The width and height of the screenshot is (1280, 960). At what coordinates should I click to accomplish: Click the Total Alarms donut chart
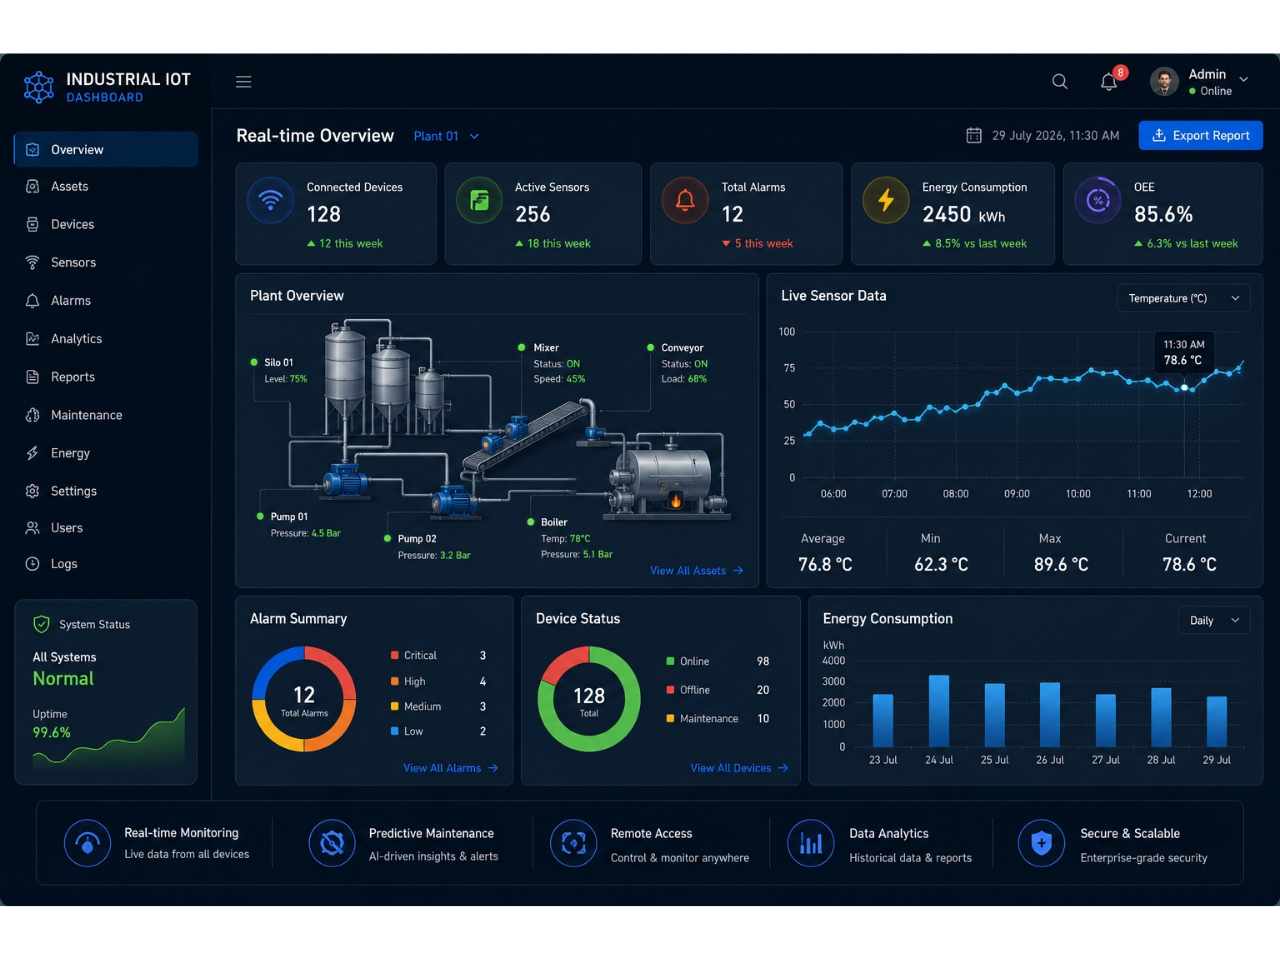click(x=304, y=699)
